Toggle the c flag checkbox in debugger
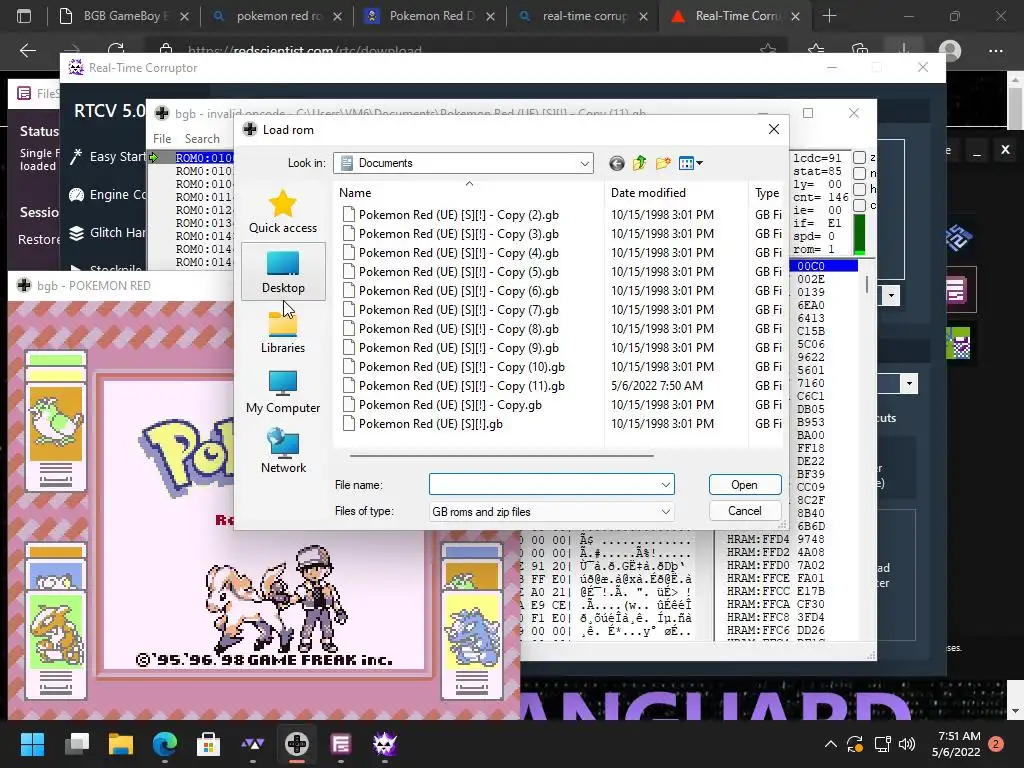Screen dimensions: 1024x768 859,205
